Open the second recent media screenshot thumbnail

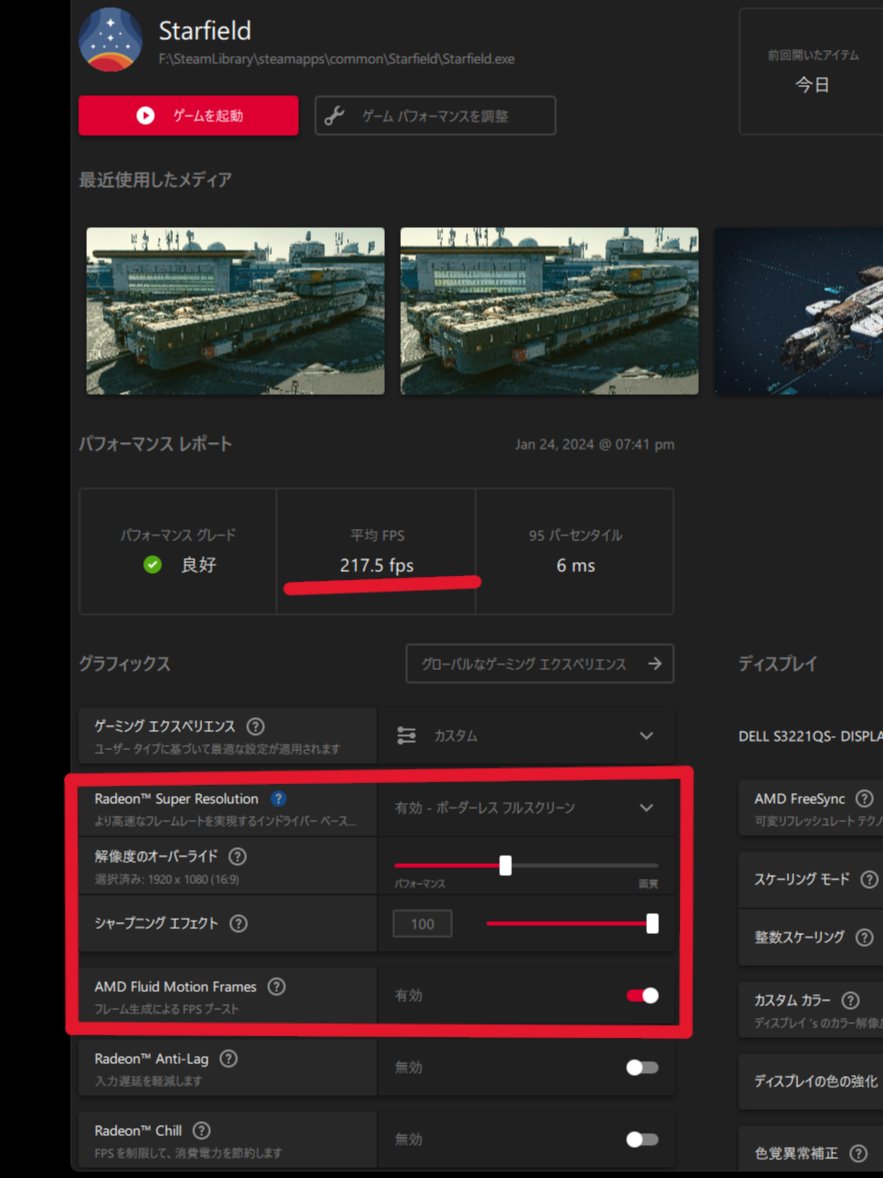coord(549,311)
